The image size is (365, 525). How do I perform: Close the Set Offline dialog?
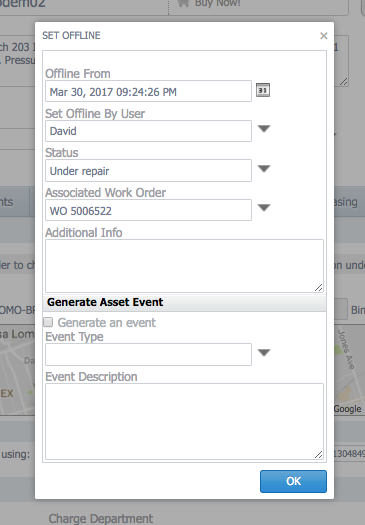323,35
